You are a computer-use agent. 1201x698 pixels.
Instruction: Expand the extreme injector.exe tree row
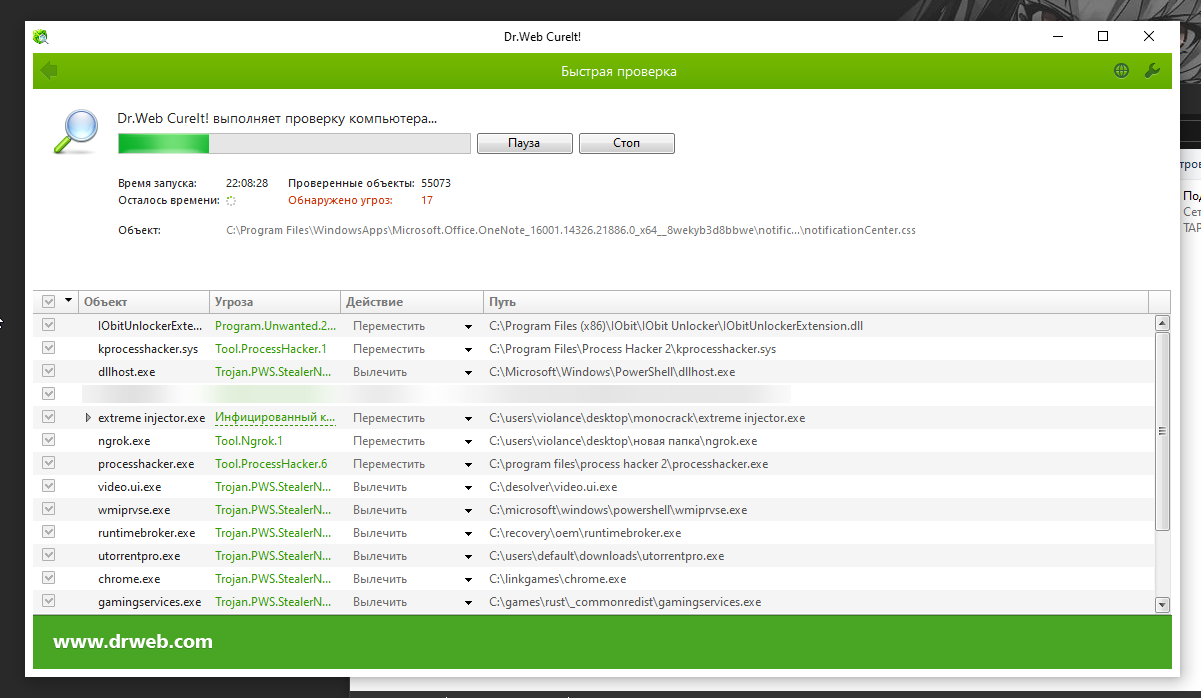coord(88,418)
